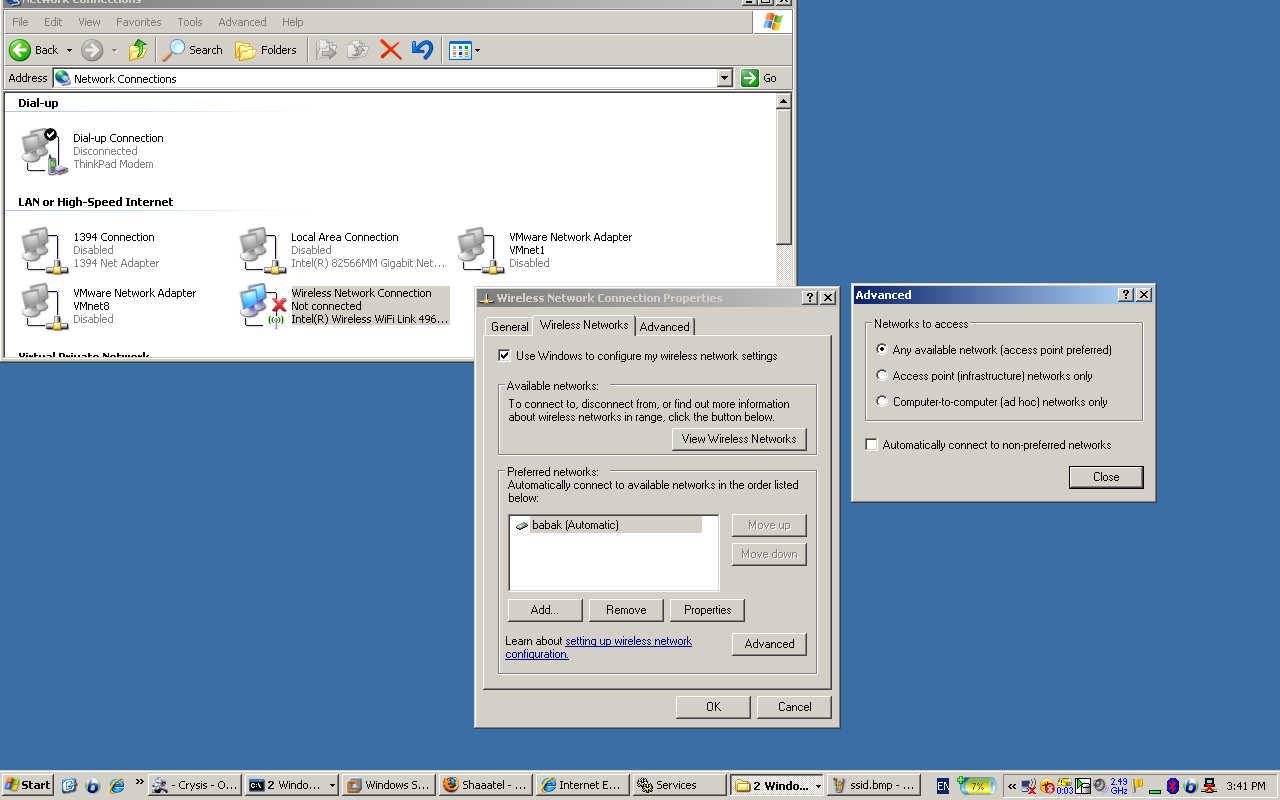Switch to Windows S... taskbar button
The image size is (1280, 800).
(x=388, y=785)
